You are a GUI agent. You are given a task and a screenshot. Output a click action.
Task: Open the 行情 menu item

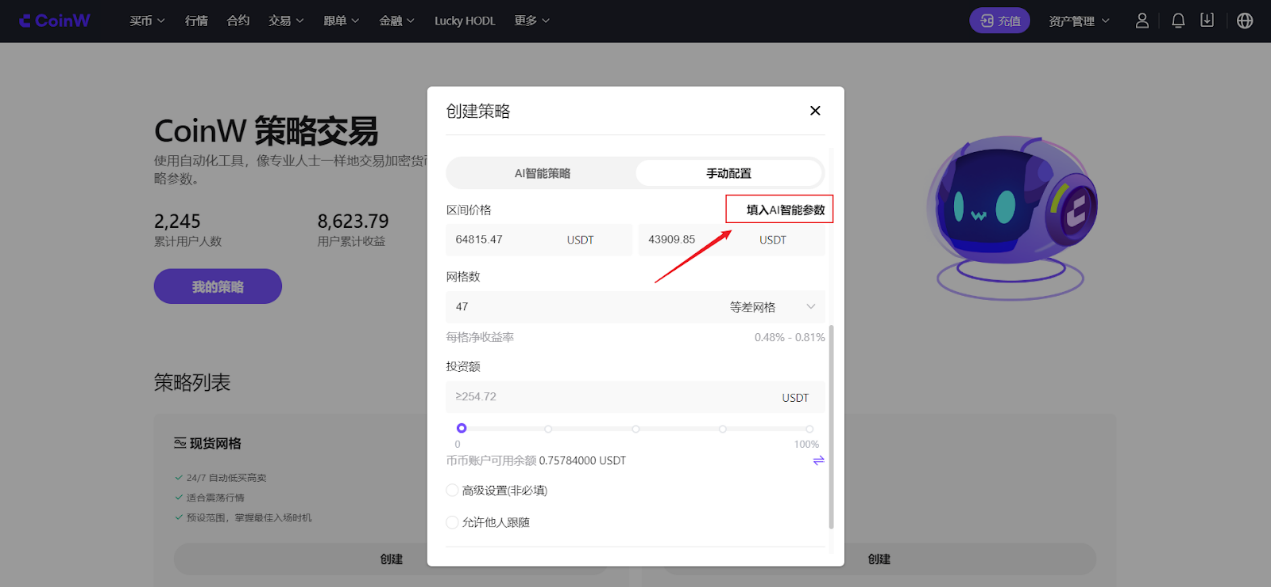196,21
